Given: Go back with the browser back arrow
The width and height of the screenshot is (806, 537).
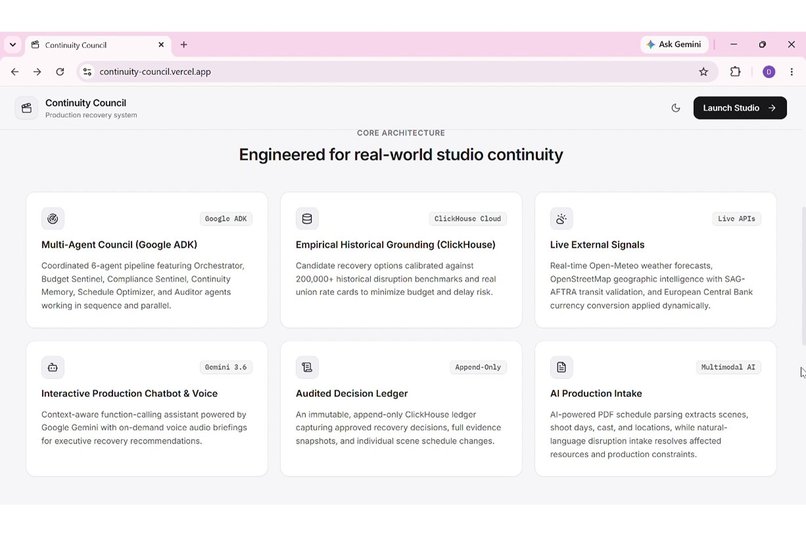Looking at the screenshot, I should pos(15,72).
